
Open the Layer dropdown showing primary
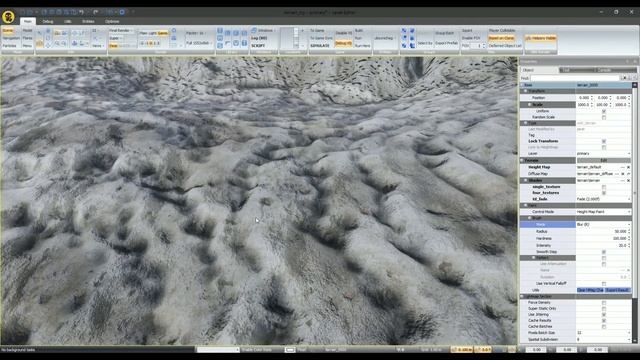click(603, 153)
